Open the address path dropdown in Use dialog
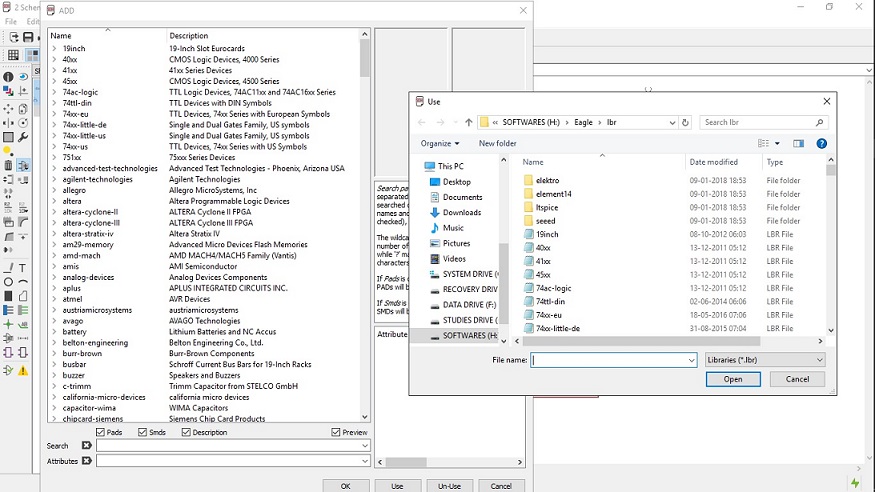875x492 pixels. [672, 122]
